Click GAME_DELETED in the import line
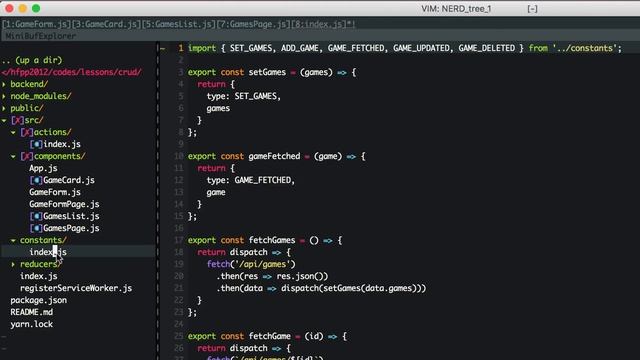Screen dimensions: 640x360 point(487,49)
